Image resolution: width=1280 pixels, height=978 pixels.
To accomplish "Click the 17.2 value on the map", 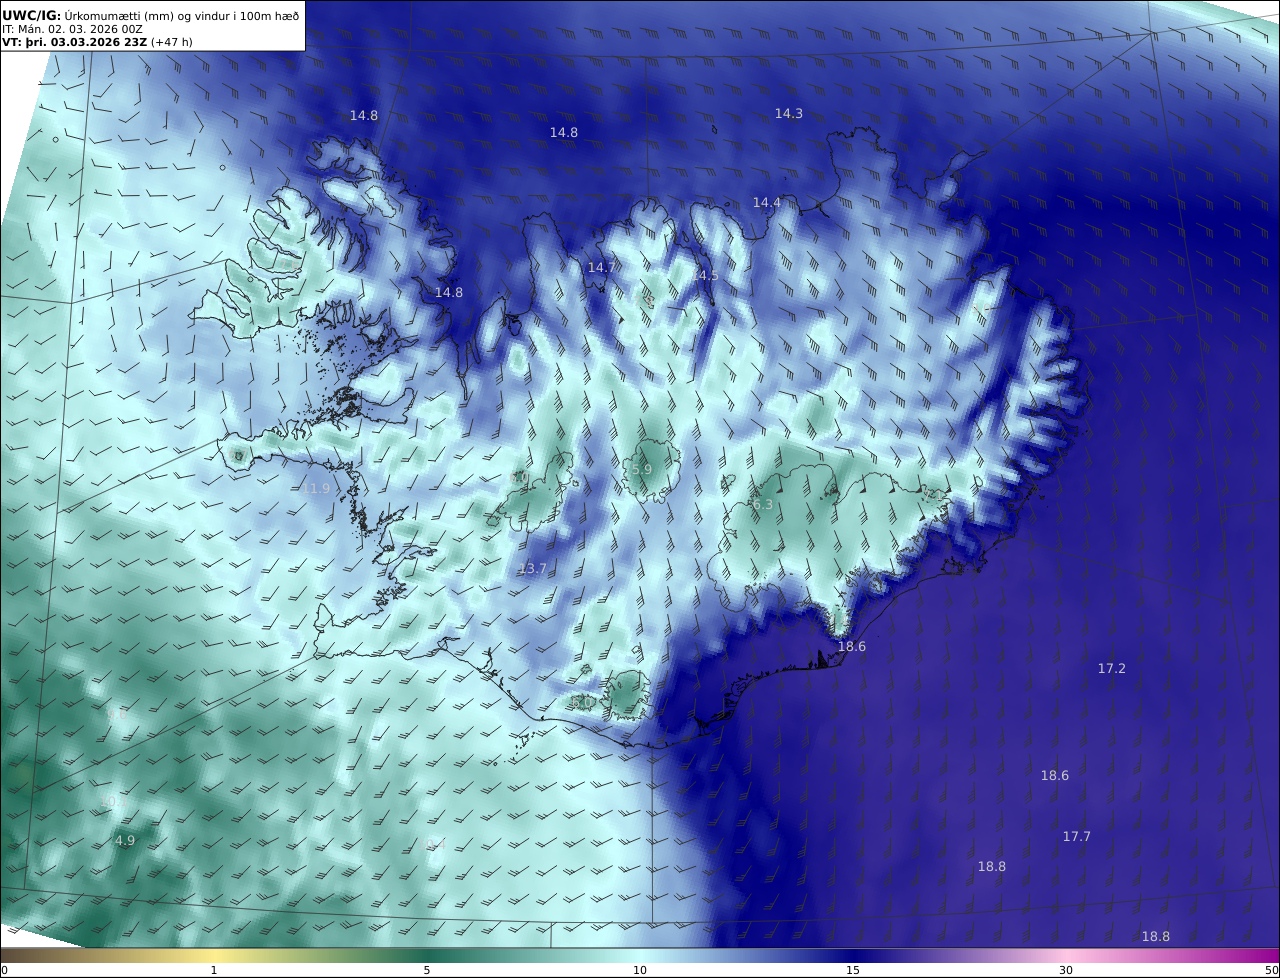I will click(x=1112, y=669).
